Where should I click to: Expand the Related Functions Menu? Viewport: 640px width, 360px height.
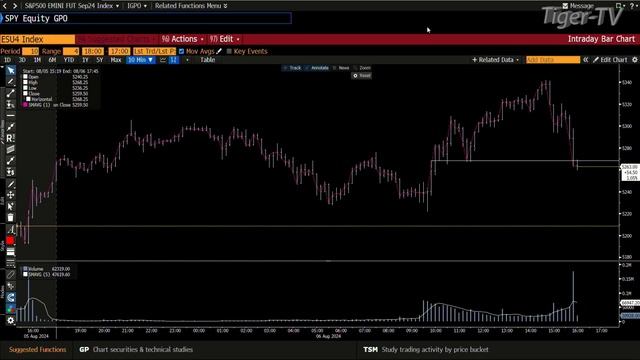click(x=191, y=6)
